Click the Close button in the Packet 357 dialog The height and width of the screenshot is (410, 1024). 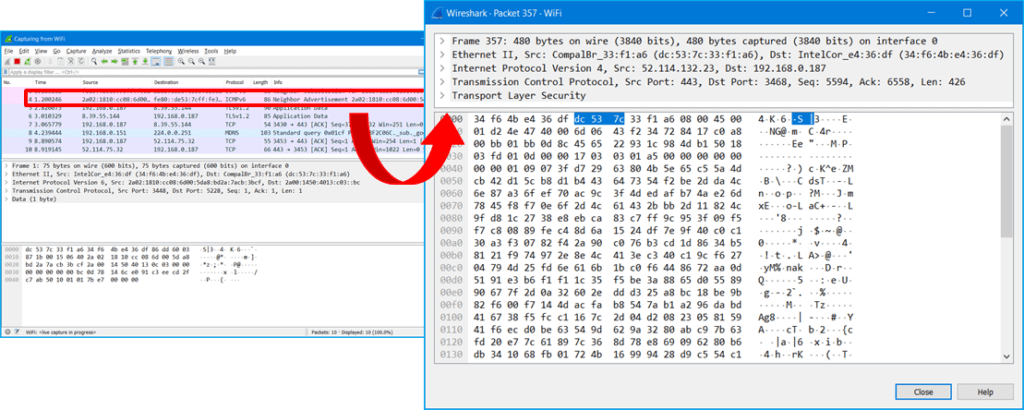pos(923,392)
